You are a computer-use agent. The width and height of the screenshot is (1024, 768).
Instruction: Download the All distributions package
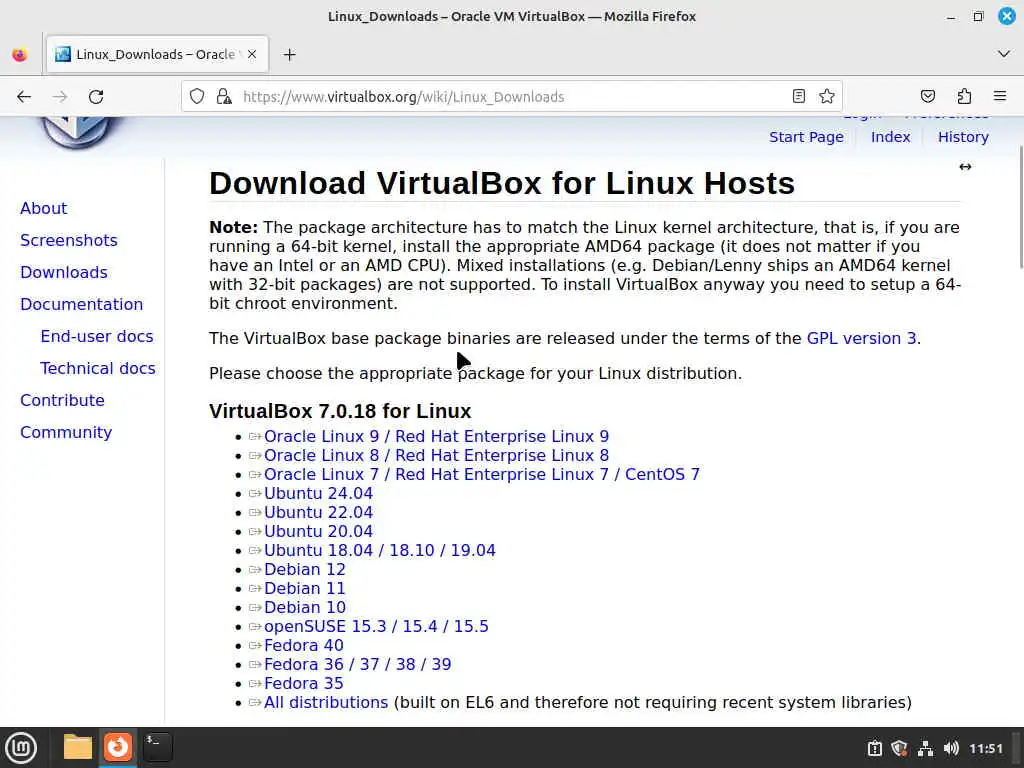click(x=326, y=702)
